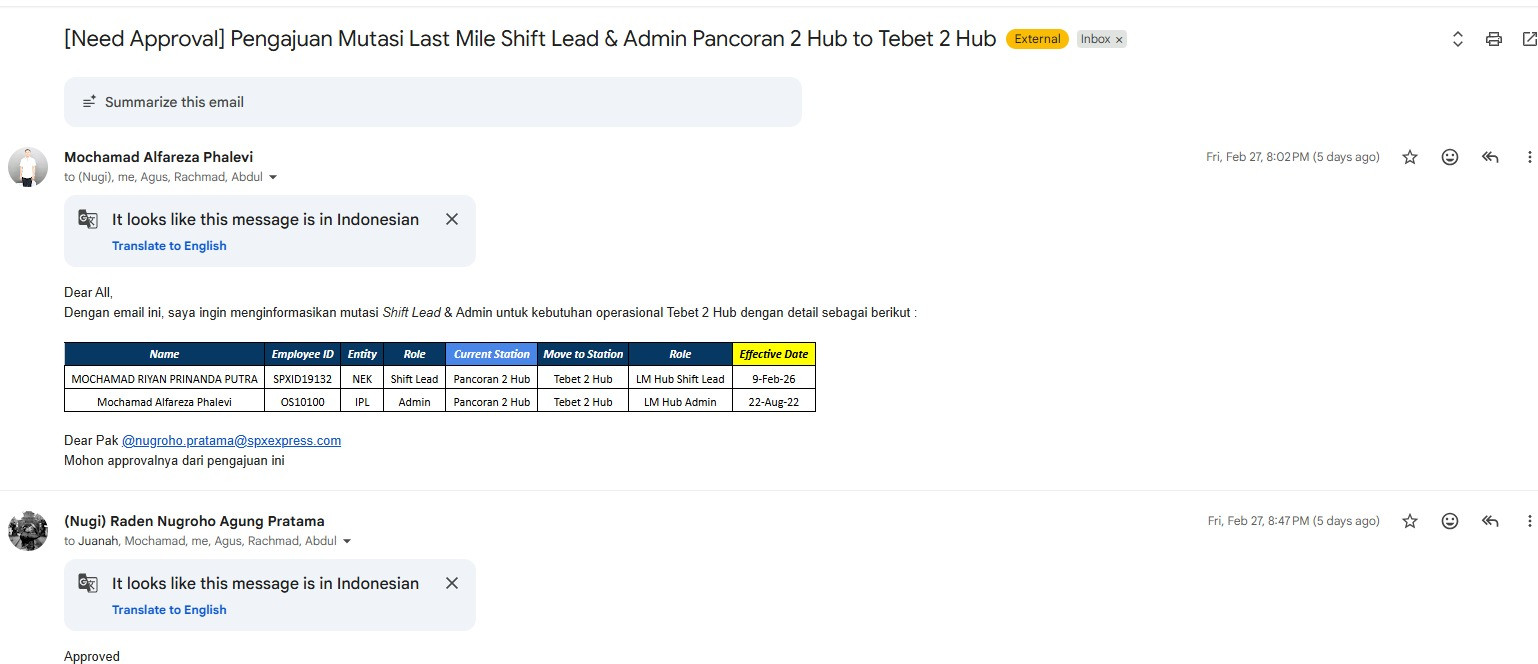The image size is (1538, 664).
Task: Dismiss translation banner on first message
Action: [x=452, y=219]
